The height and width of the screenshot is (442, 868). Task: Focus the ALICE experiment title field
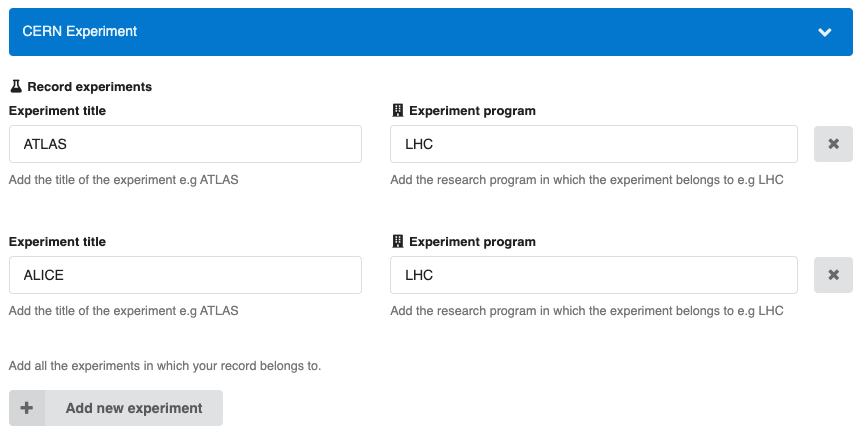pyautogui.click(x=185, y=275)
